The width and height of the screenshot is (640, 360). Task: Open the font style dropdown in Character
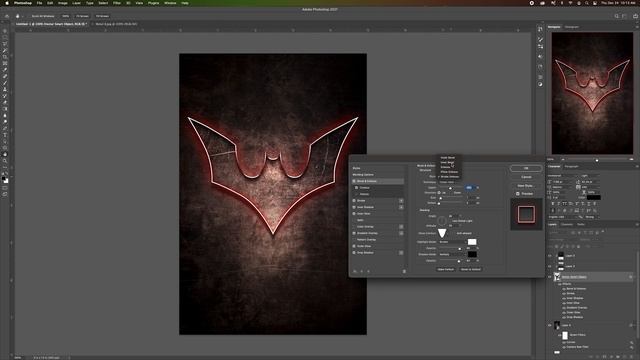(590, 176)
